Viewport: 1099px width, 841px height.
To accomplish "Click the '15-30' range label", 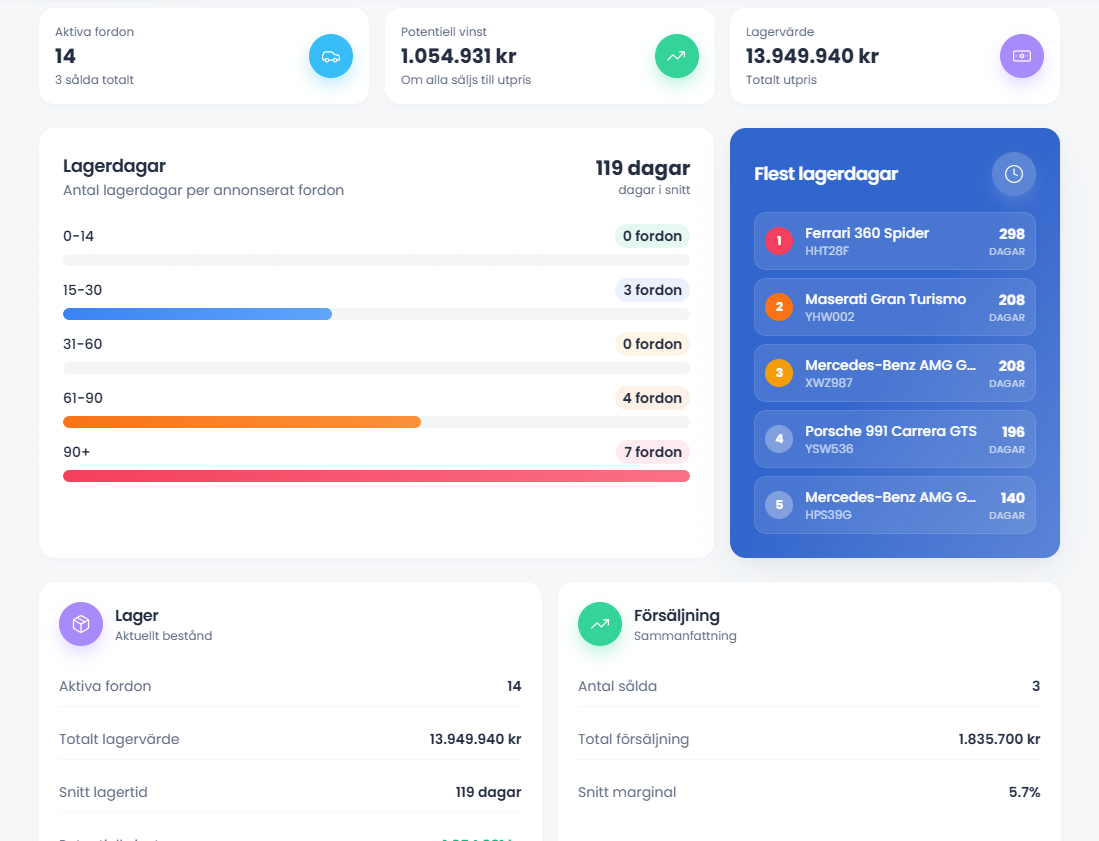I will (83, 290).
